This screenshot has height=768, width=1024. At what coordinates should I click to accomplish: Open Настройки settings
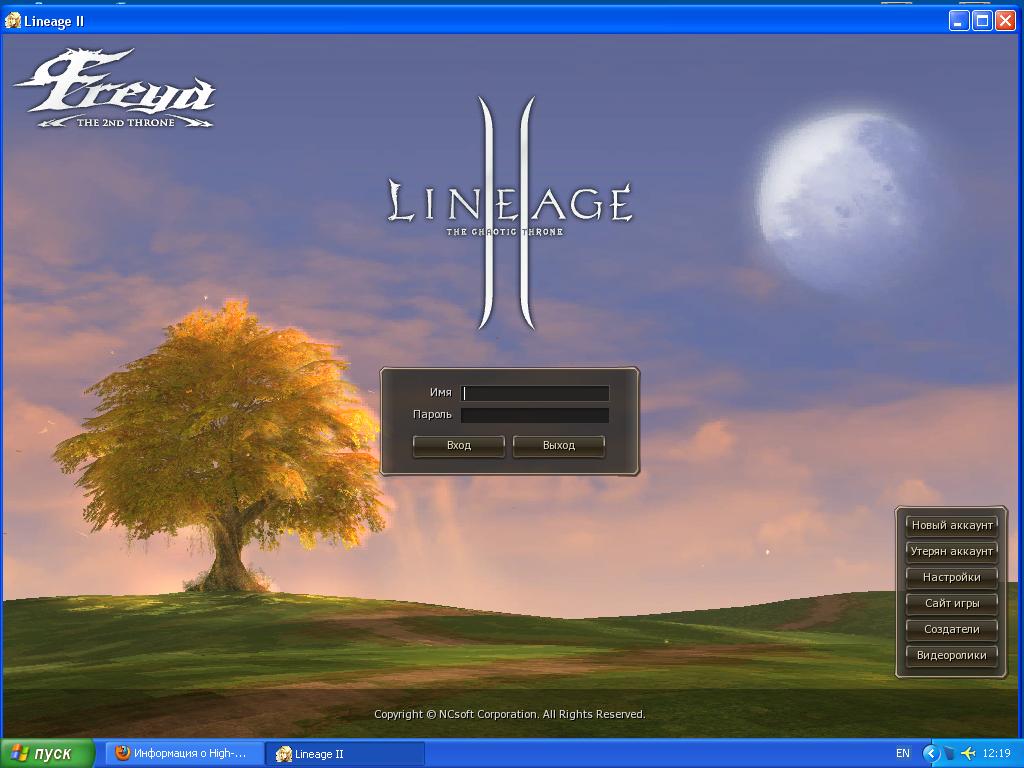pos(952,577)
